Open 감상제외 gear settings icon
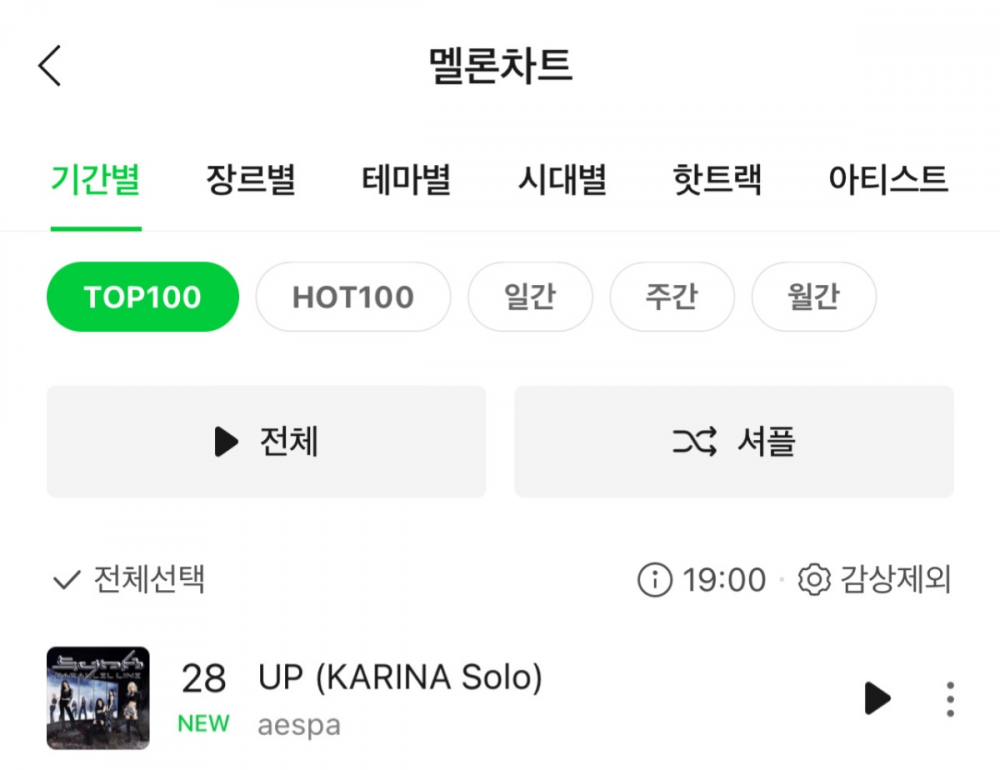Viewport: 1000px width, 770px height. [x=814, y=580]
